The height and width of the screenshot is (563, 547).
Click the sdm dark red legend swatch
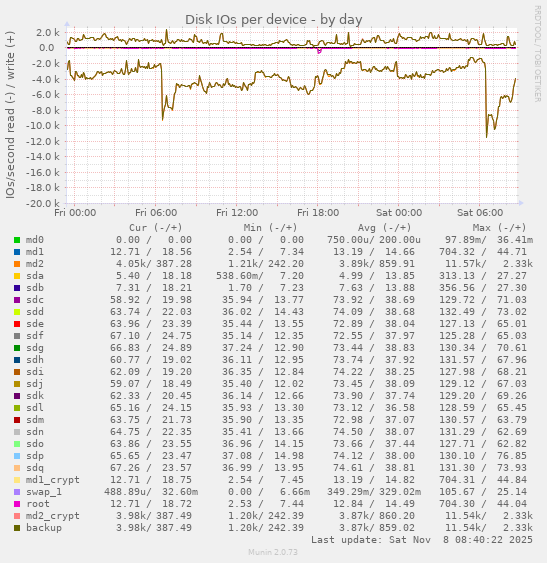[17, 420]
